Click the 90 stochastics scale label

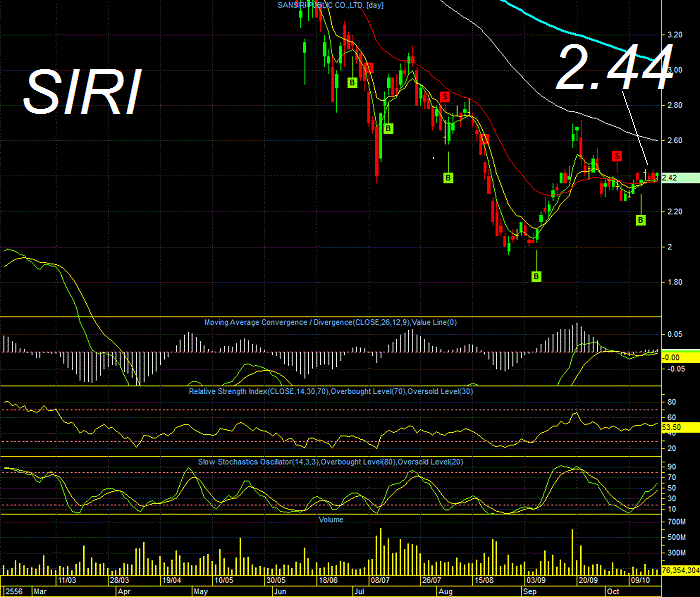[x=671, y=467]
